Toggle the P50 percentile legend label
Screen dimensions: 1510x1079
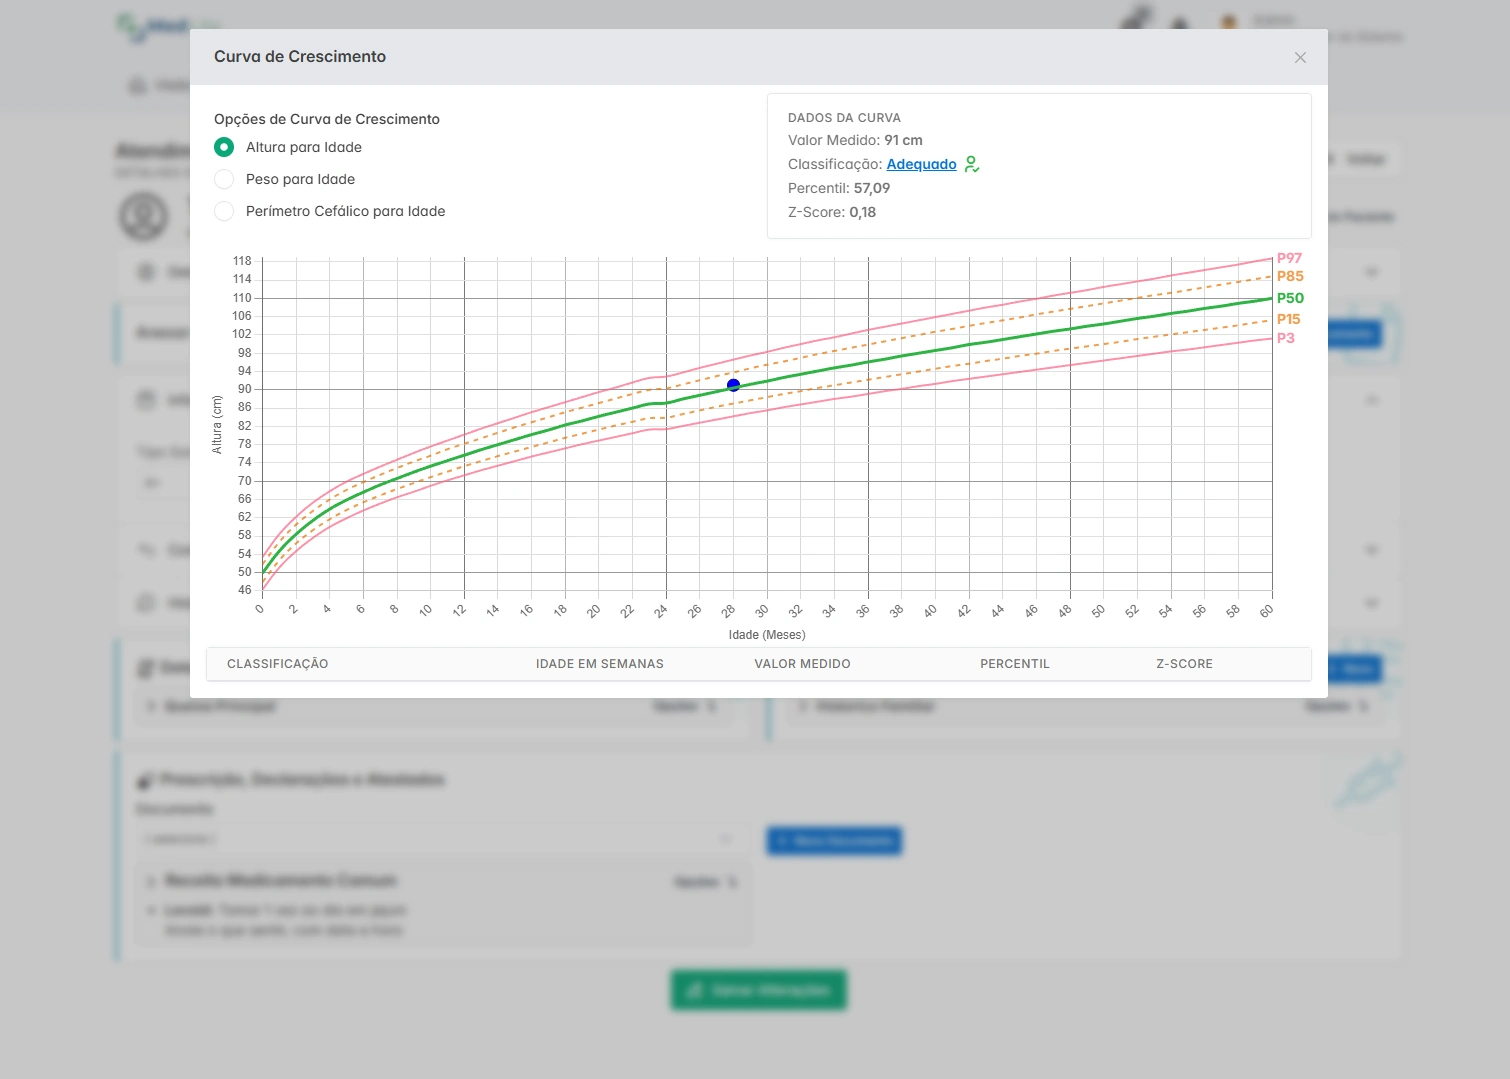(x=1289, y=298)
